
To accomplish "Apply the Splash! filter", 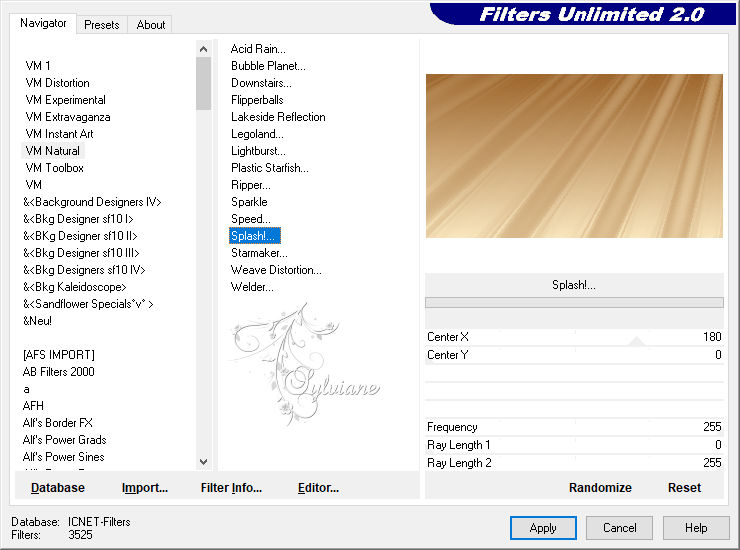I will tap(543, 528).
